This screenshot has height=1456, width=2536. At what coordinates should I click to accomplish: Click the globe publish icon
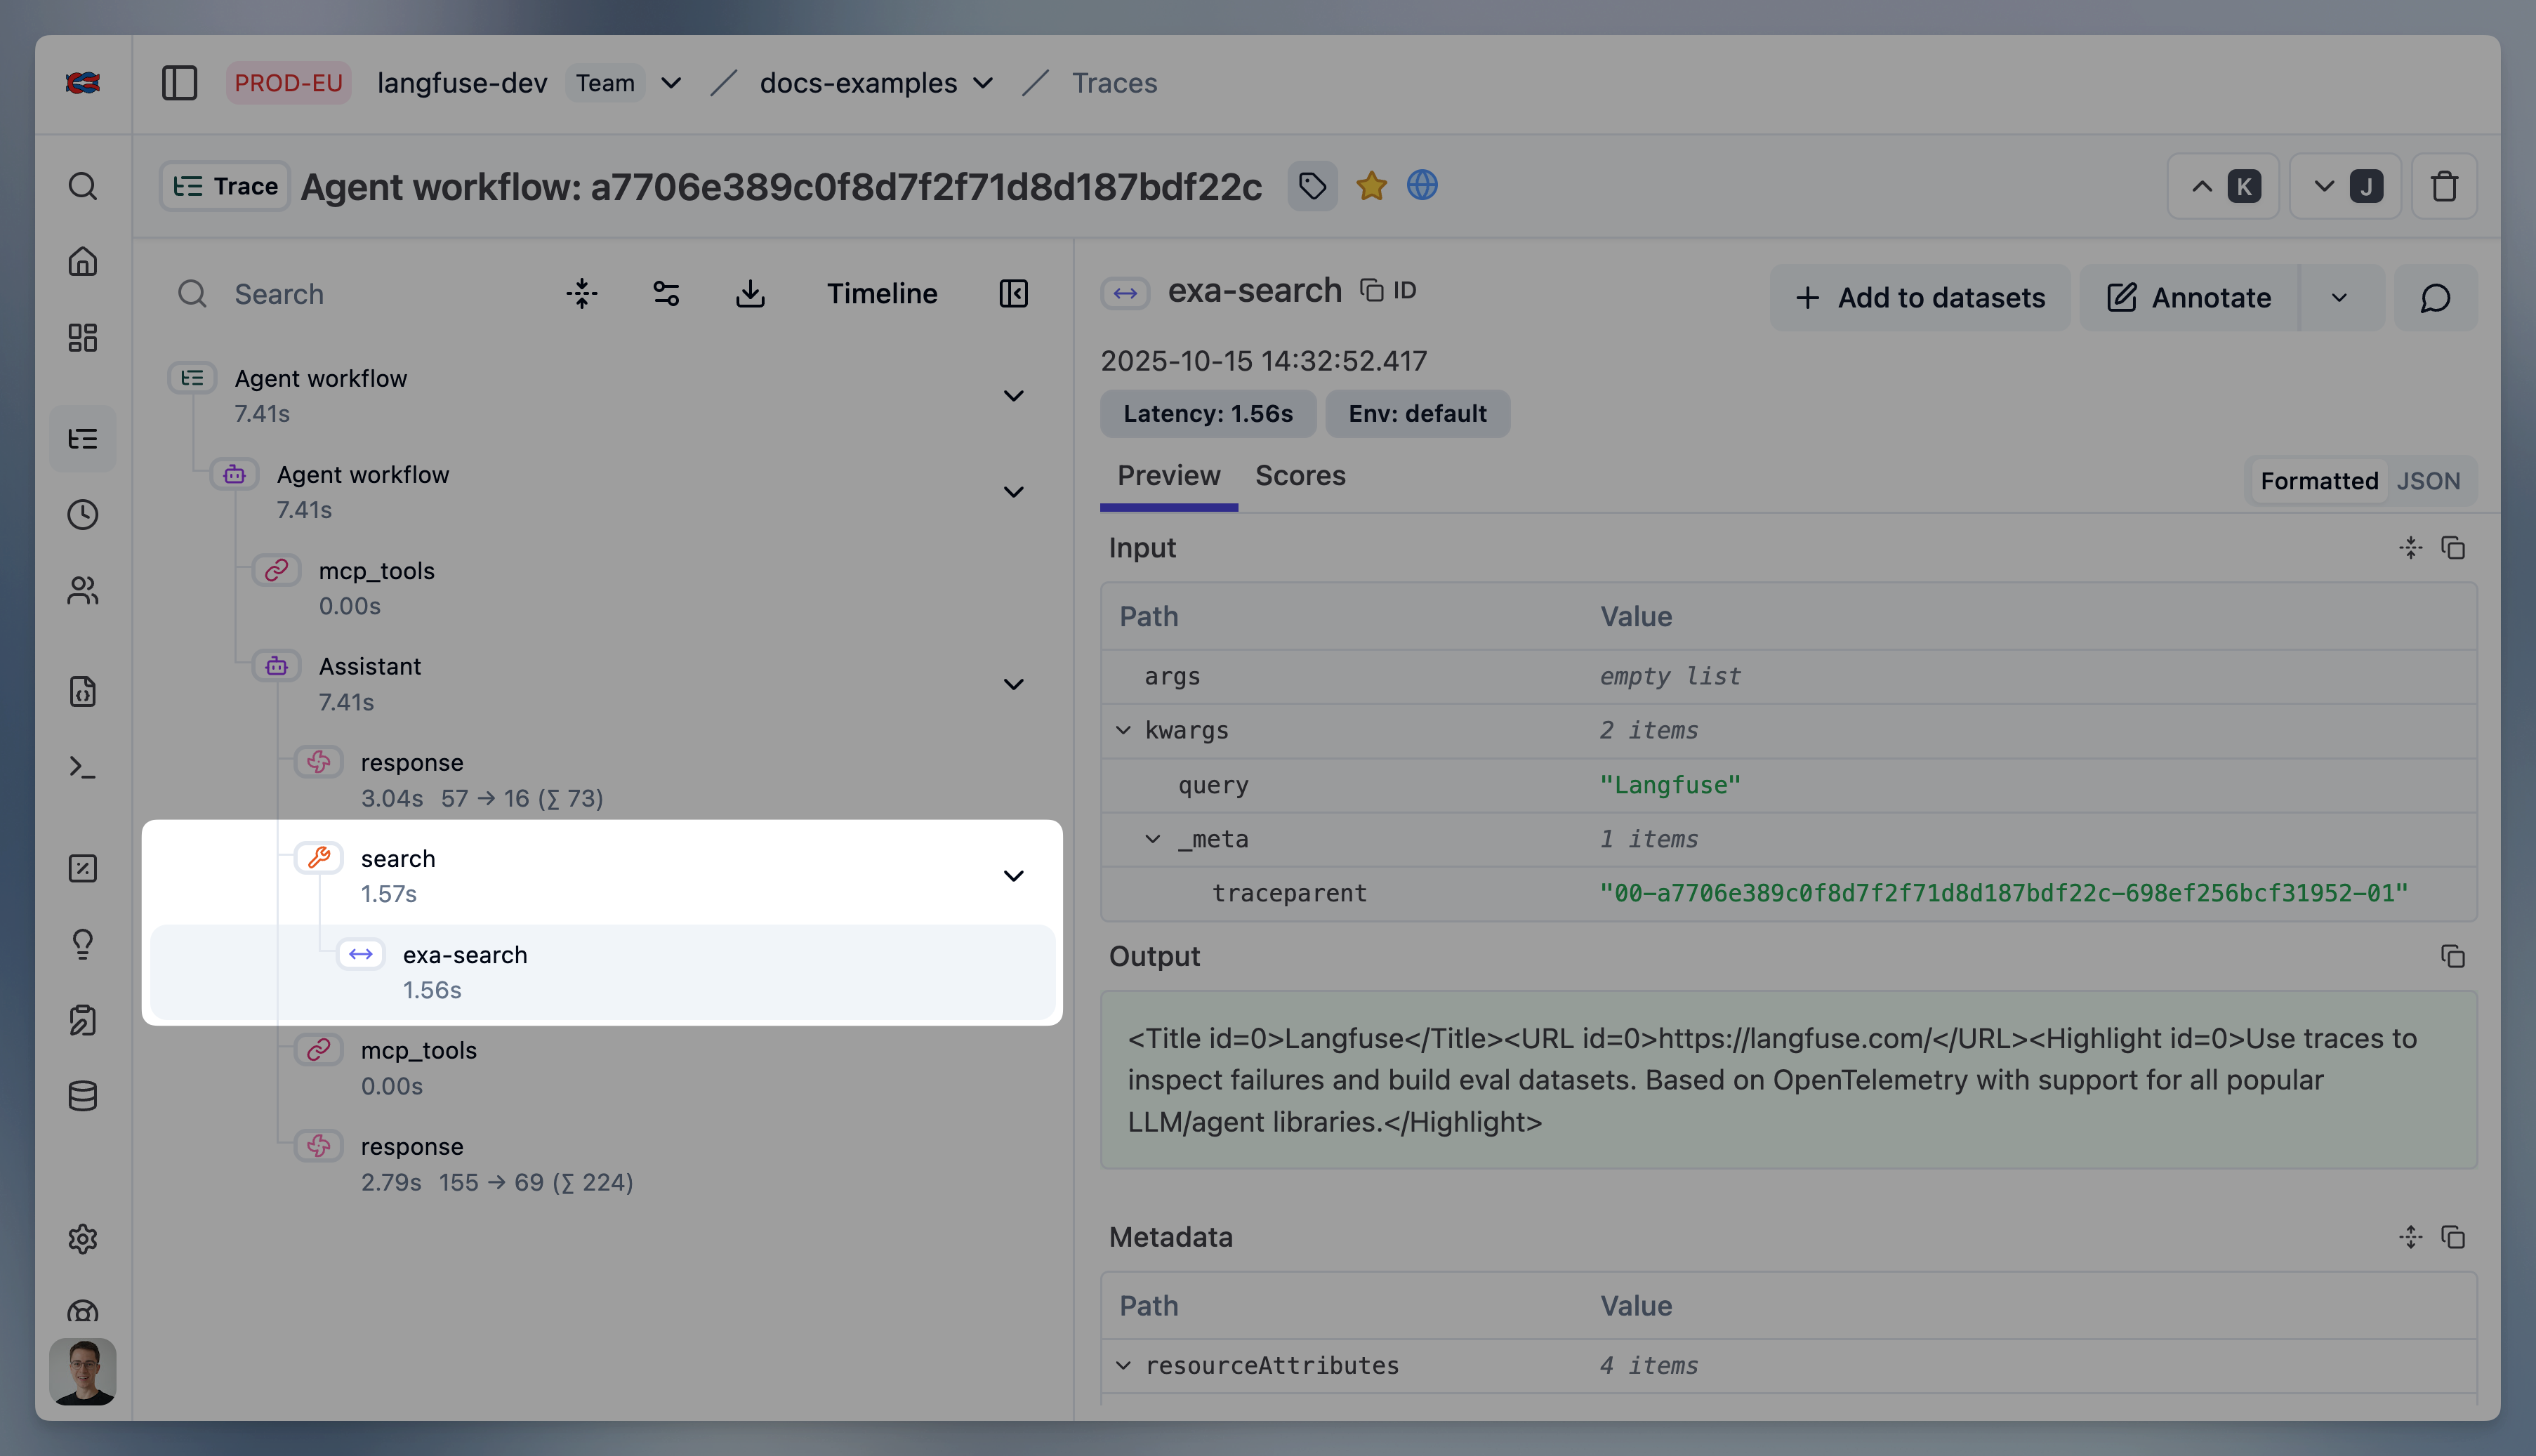pyautogui.click(x=1422, y=186)
